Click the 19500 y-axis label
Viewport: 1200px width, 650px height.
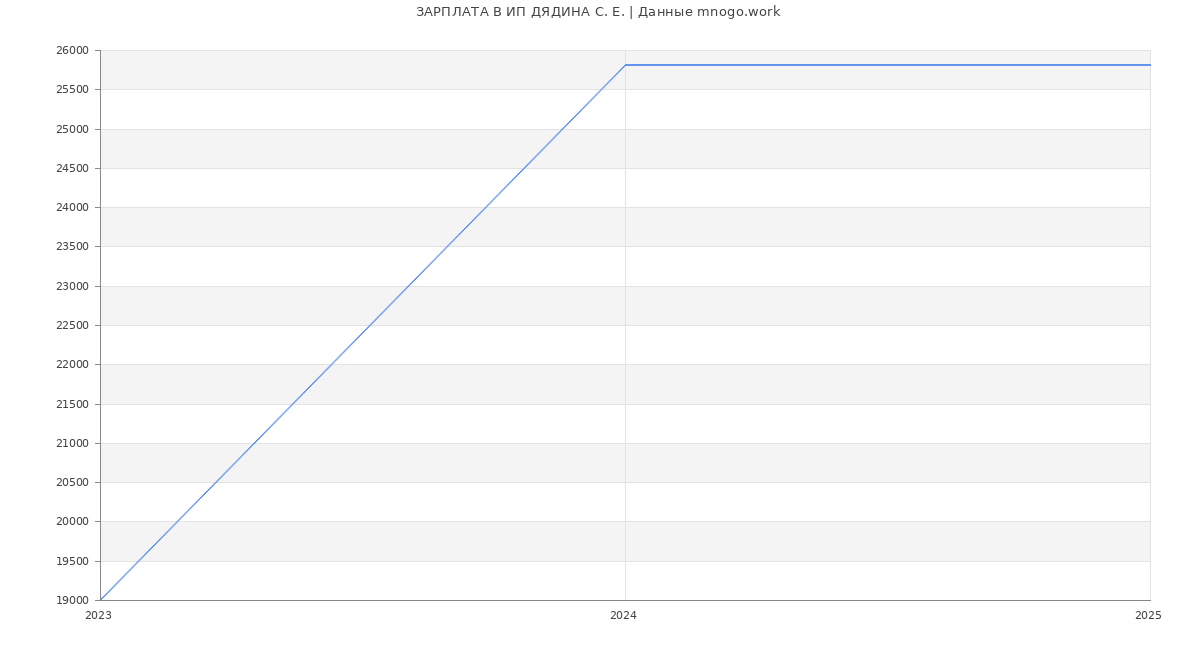[72, 562]
